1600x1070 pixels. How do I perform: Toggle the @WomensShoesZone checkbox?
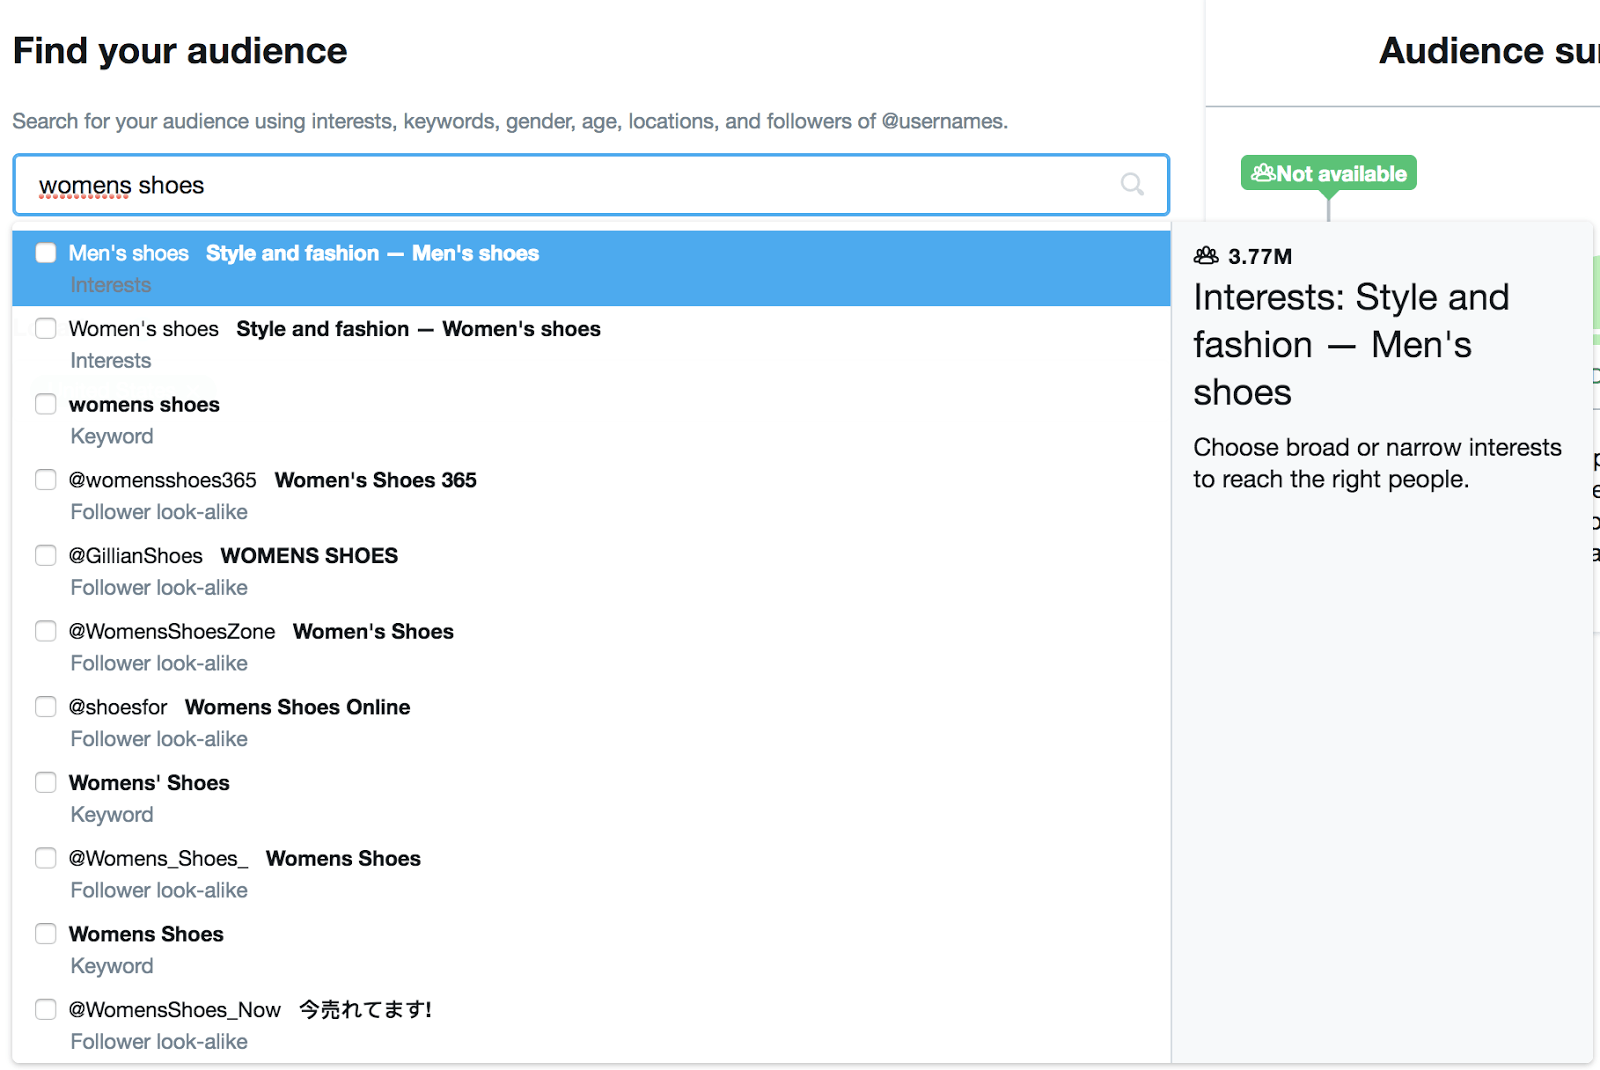pos(46,631)
